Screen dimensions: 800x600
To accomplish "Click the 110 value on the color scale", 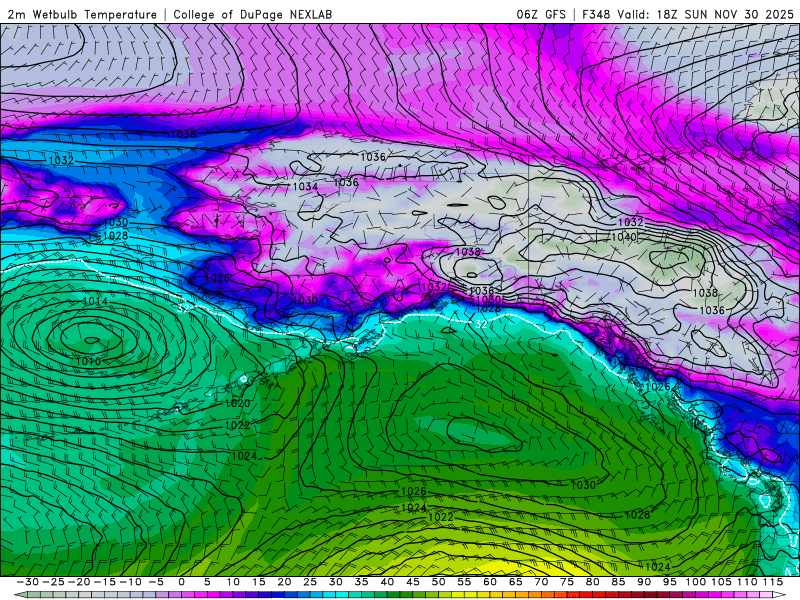I will coord(747,582).
